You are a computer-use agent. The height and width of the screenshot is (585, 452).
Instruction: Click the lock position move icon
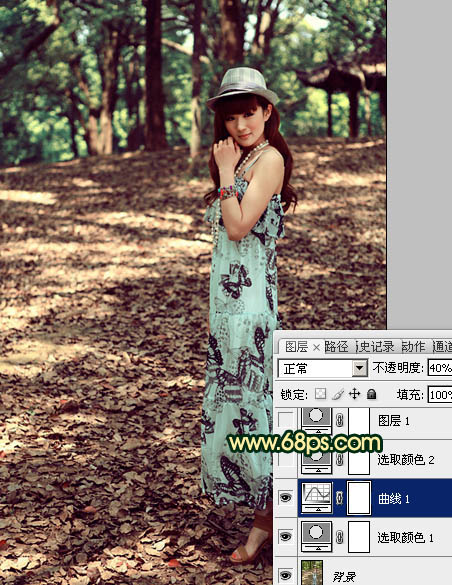[354, 394]
